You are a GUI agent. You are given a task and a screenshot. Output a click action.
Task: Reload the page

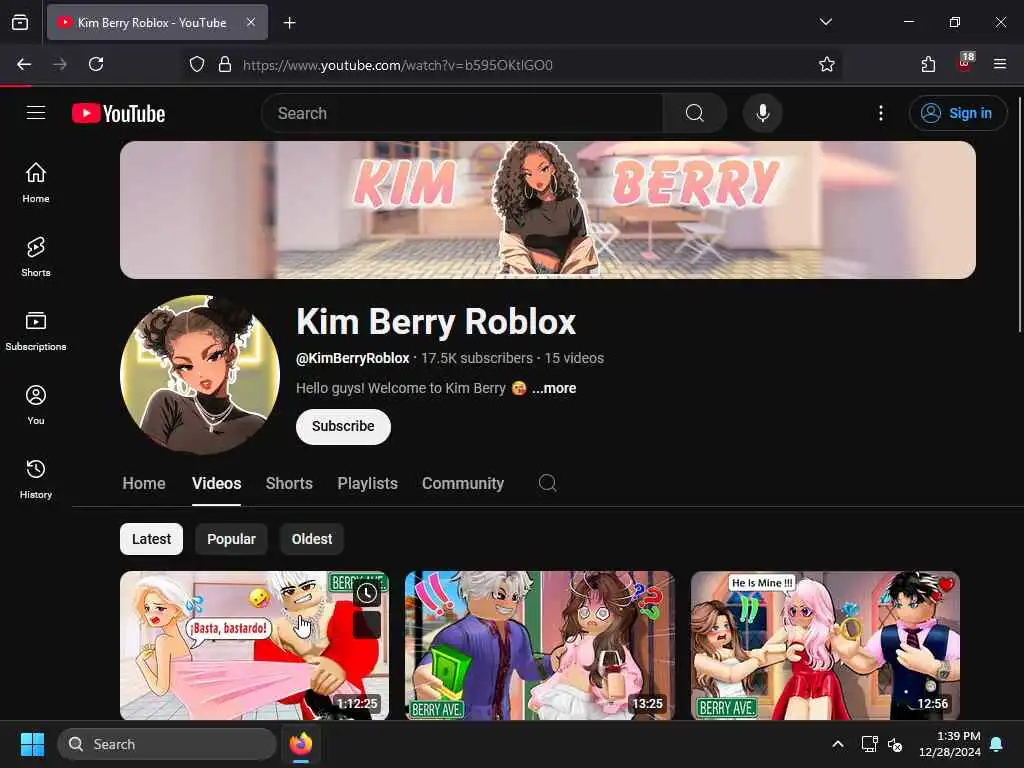96,64
